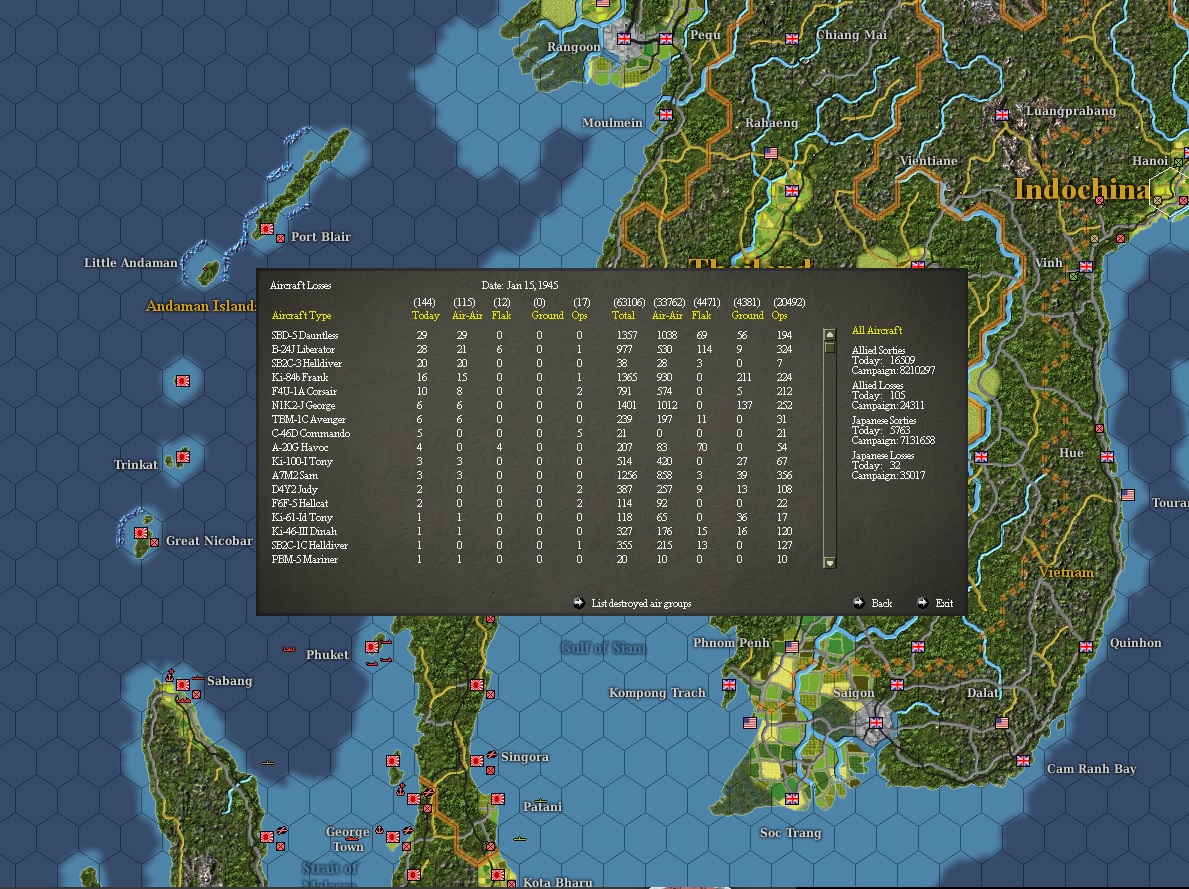
Task: Select the A-20G Havoc row
Action: tap(532, 448)
